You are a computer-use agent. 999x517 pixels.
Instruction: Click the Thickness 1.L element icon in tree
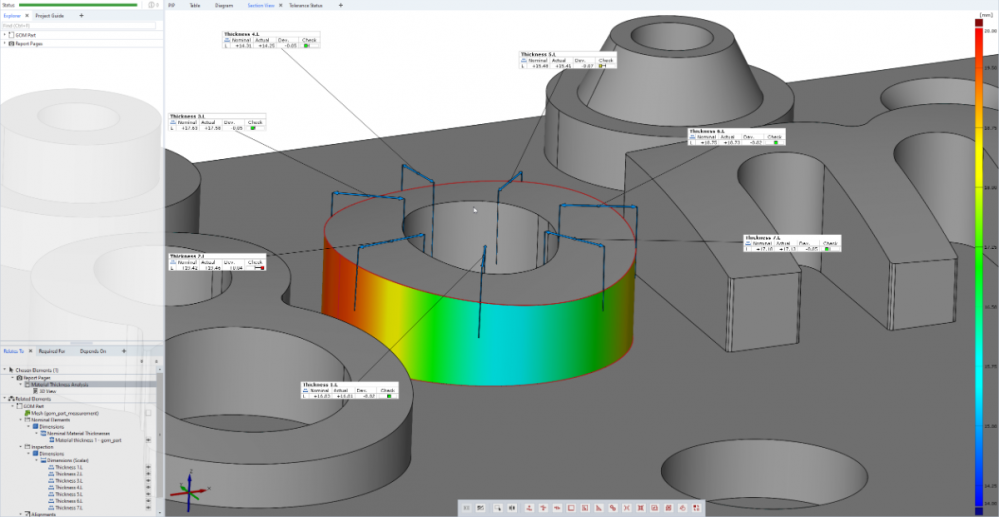click(51, 466)
